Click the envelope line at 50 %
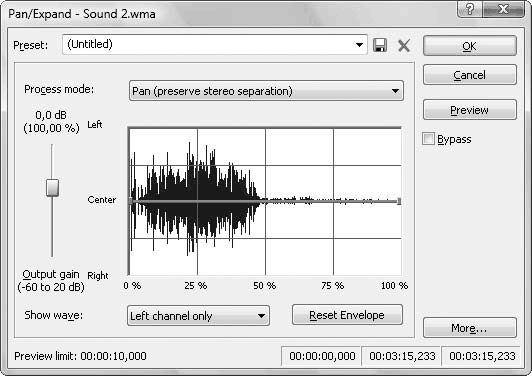This screenshot has height=376, width=532. 265,202
